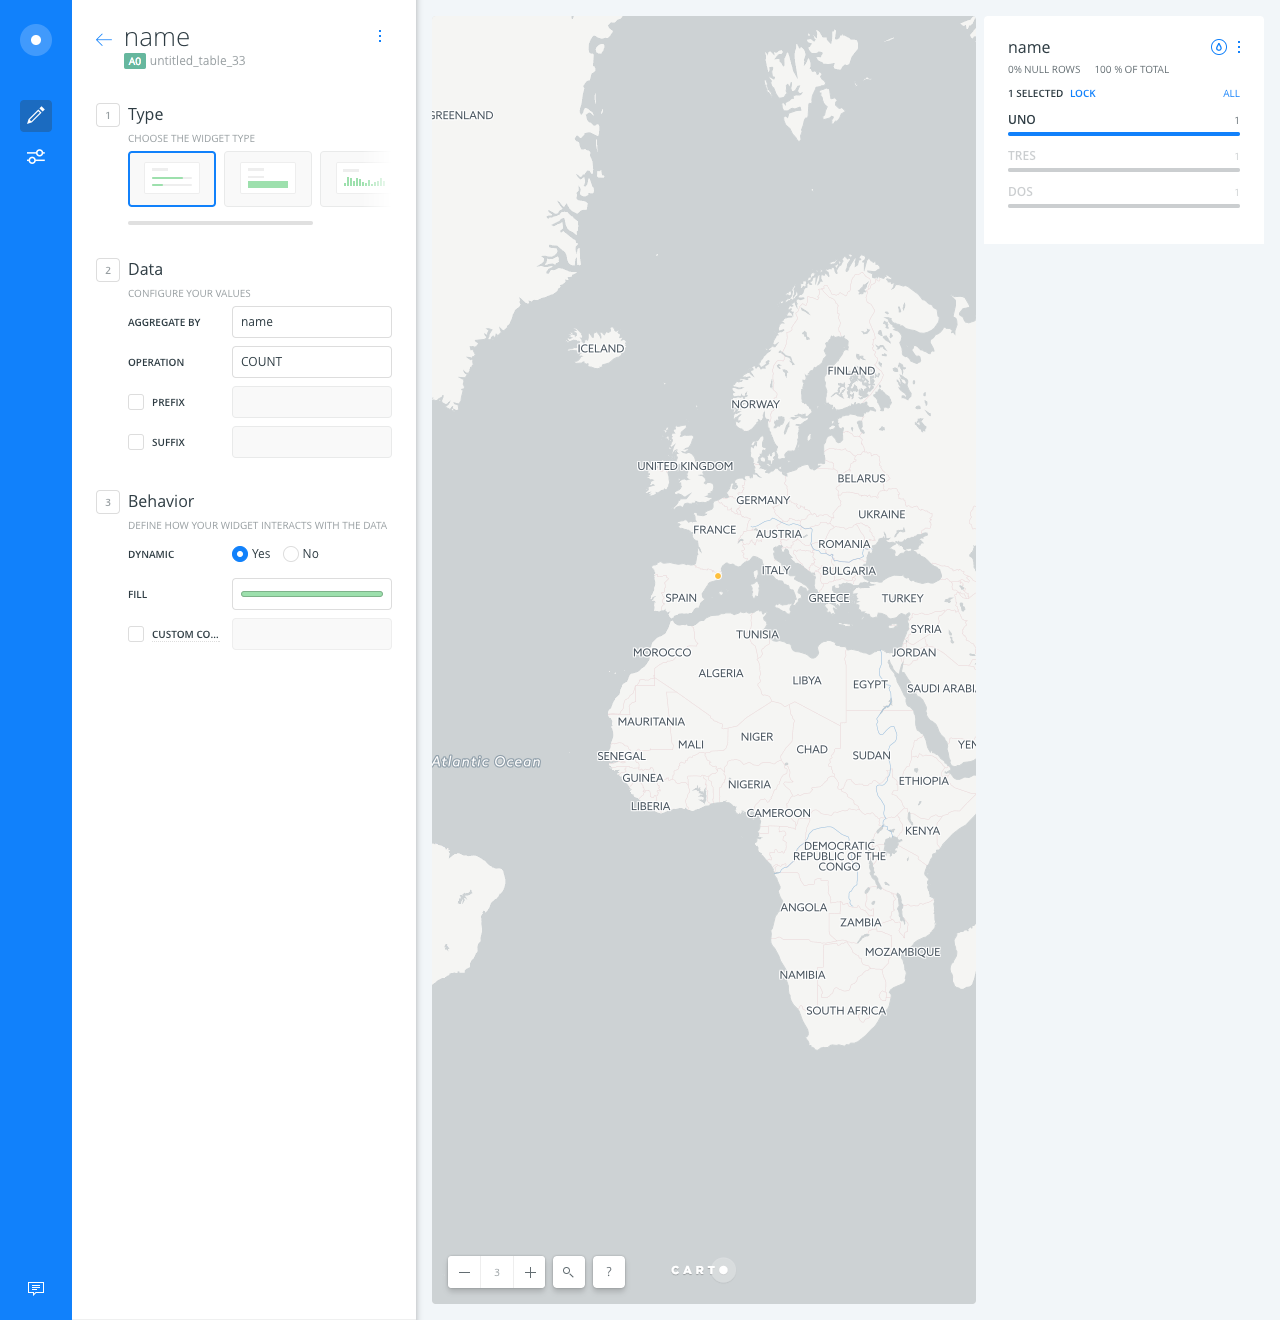Enable the Suffix checkbox
The width and height of the screenshot is (1280, 1320).
136,442
